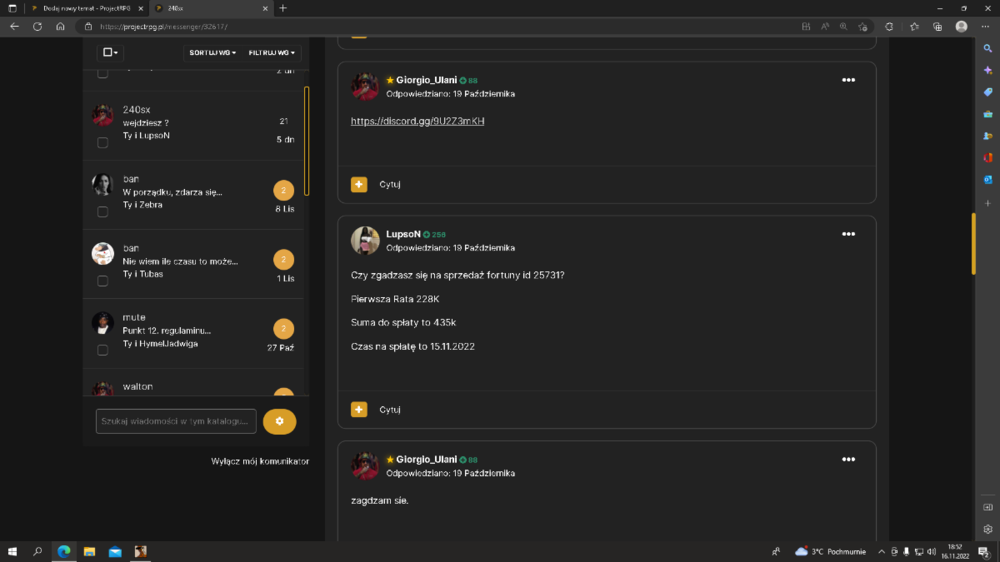Check the 'ban' Ty i Tubas conversation checkbox
Viewport: 1000px width, 562px height.
103,281
